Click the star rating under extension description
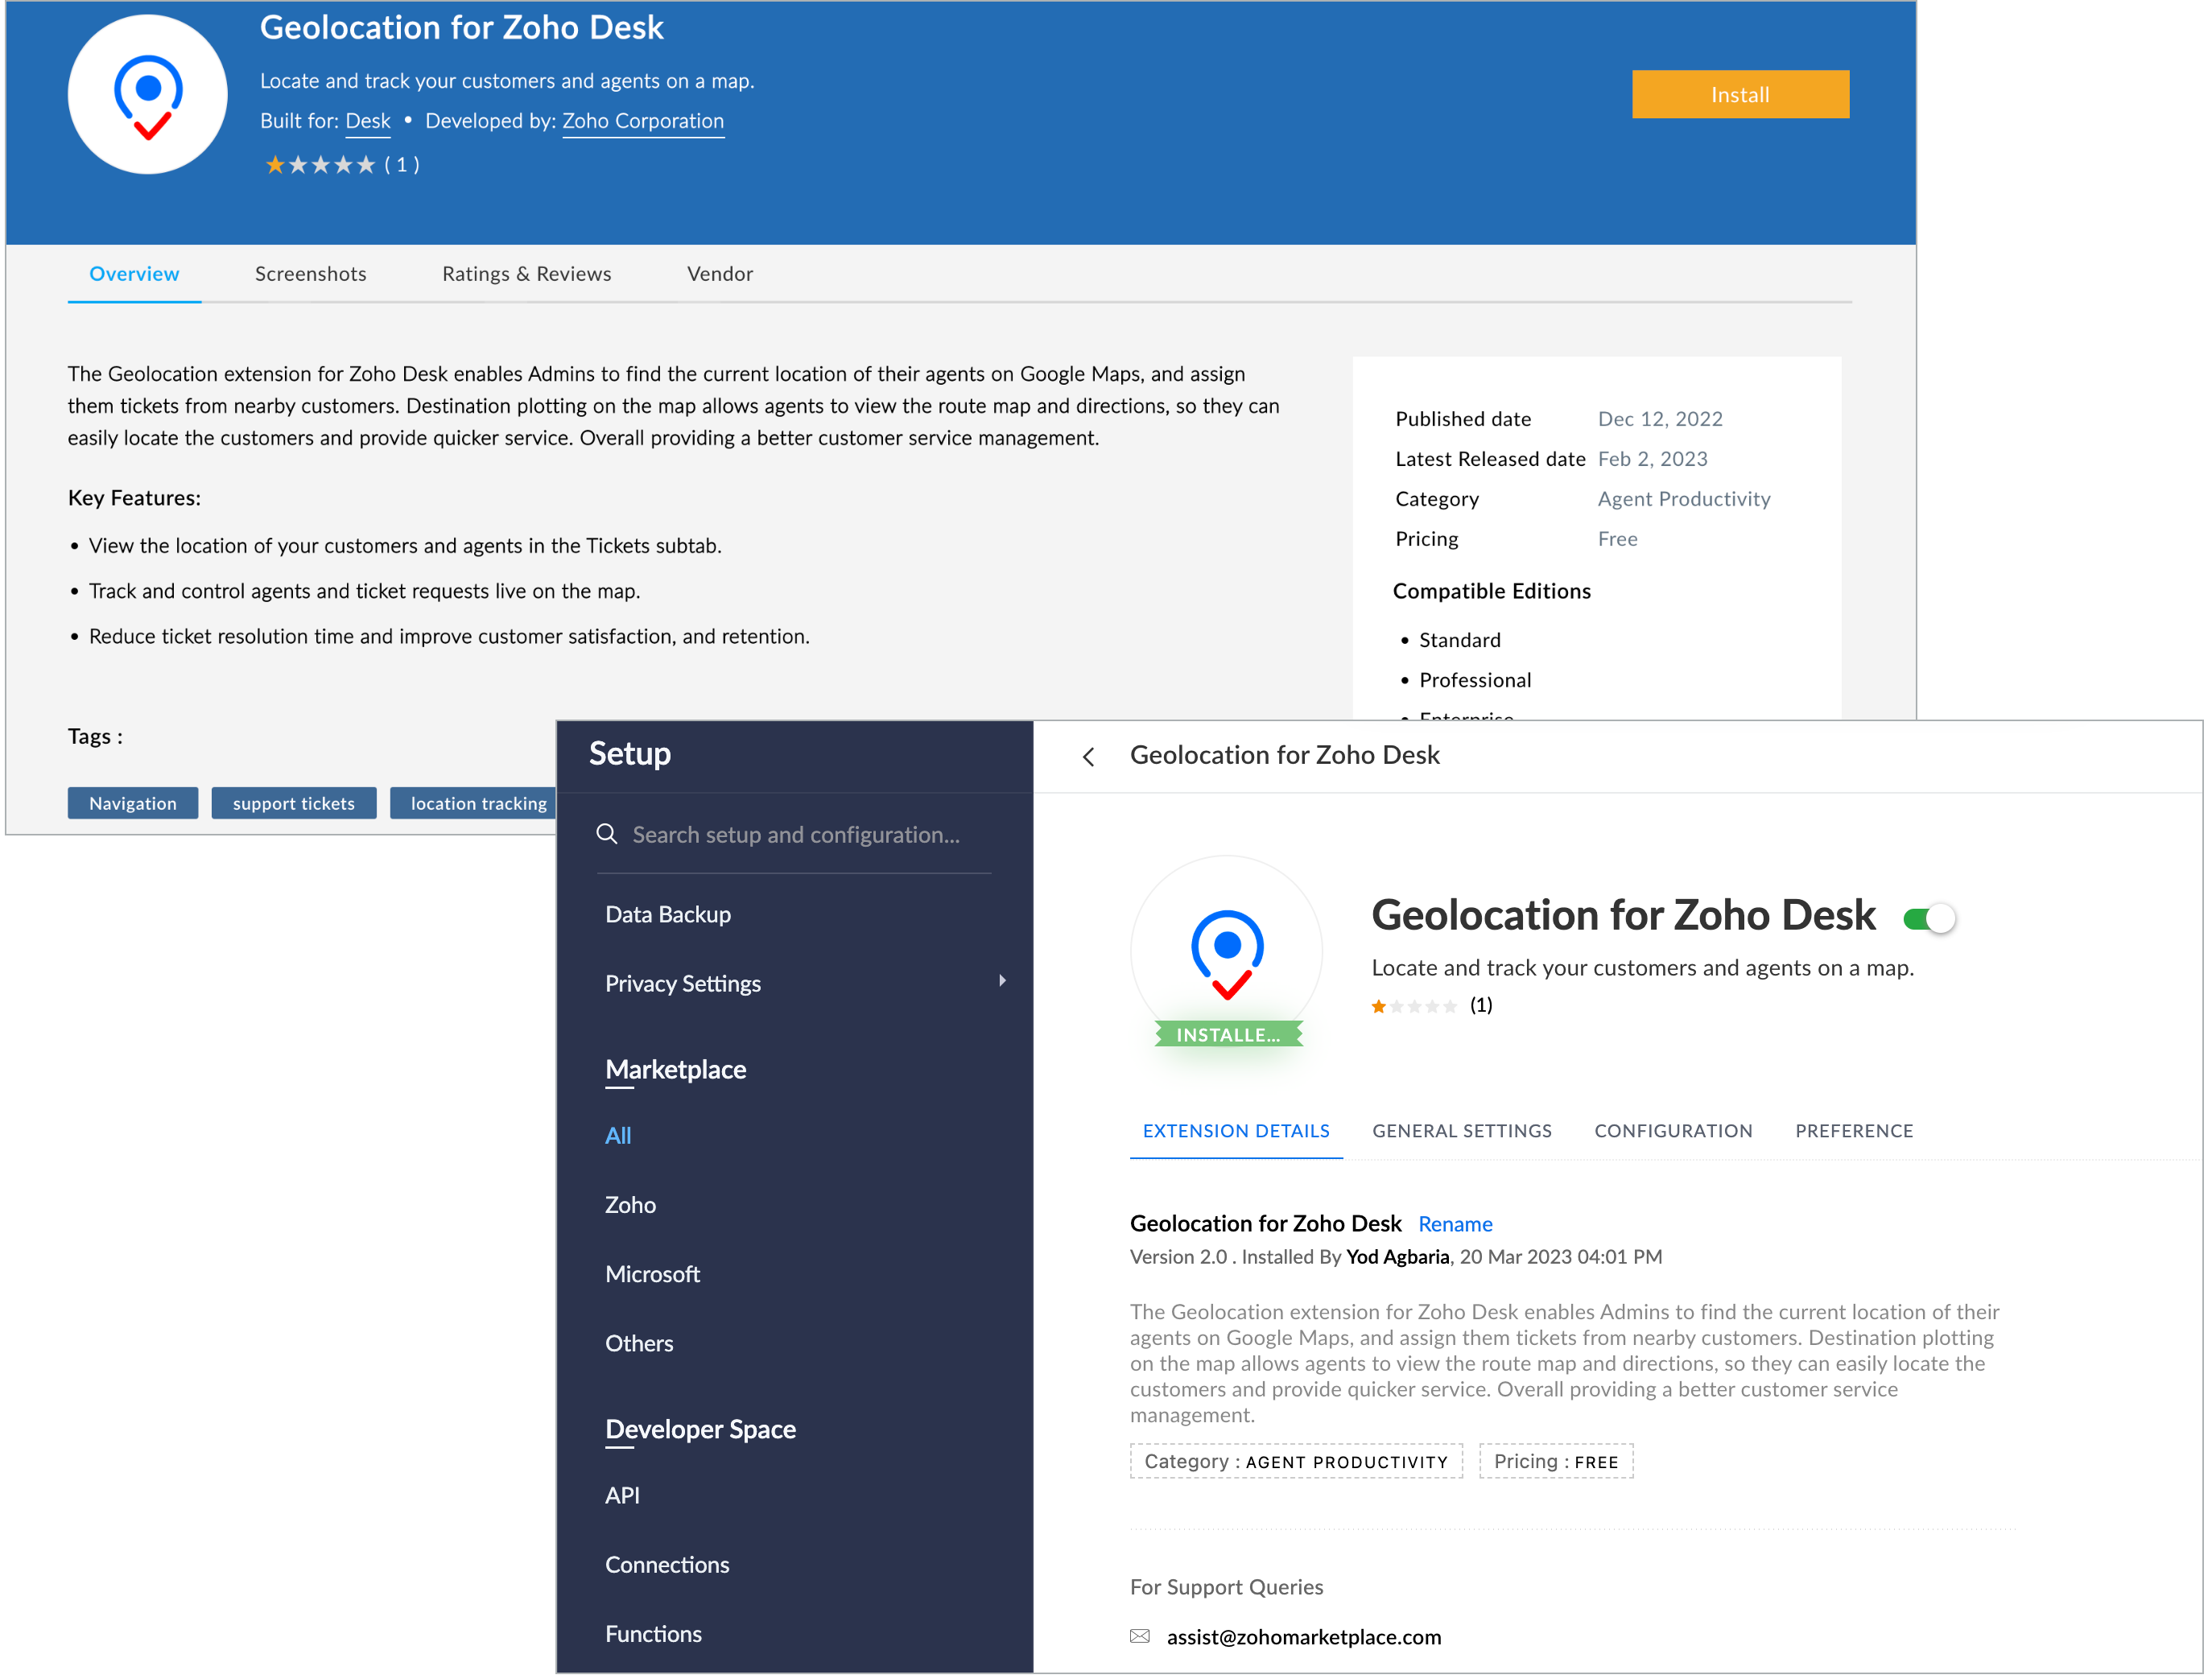This screenshot has width=2212, height=1679. pyautogui.click(x=1413, y=1005)
